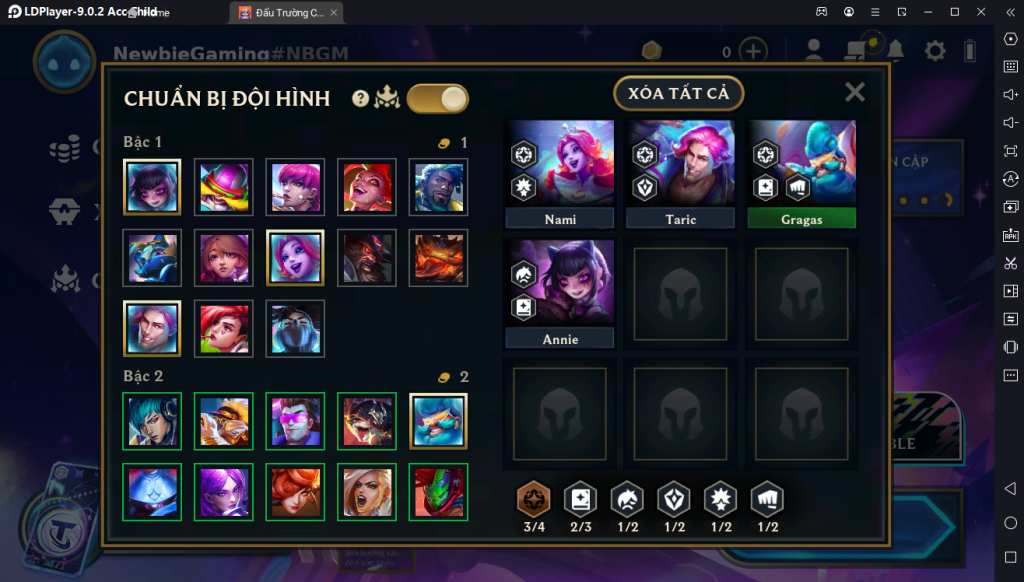Close the team planner dialog
The height and width of the screenshot is (582, 1024).
854,92
